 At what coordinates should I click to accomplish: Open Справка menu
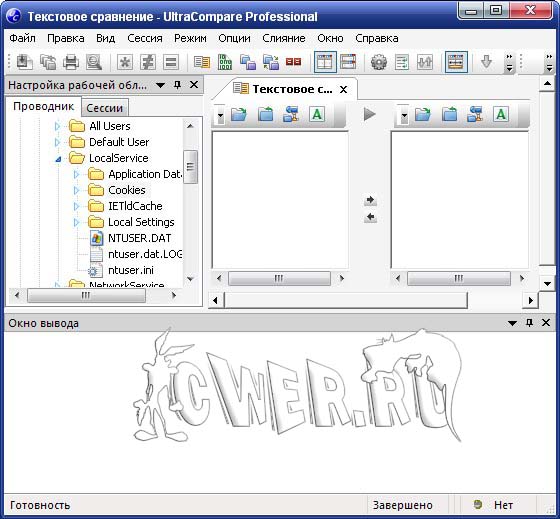(x=377, y=38)
